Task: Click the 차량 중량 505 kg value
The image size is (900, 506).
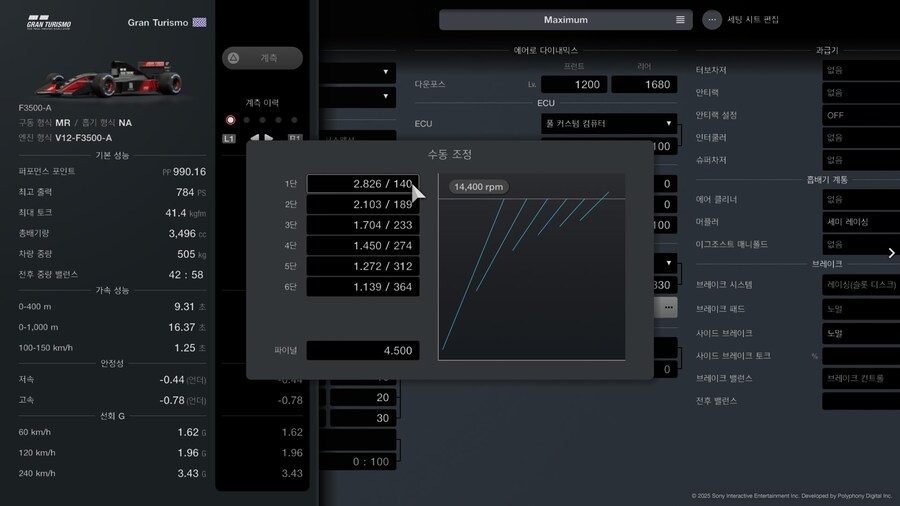Action: click(x=191, y=254)
